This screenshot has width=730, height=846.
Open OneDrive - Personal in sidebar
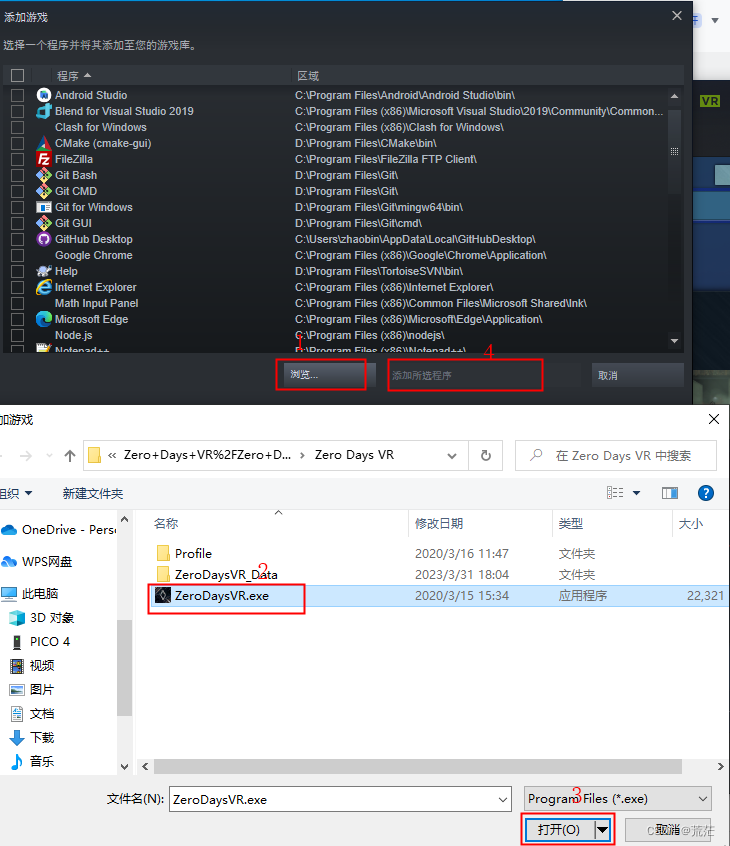[58, 530]
